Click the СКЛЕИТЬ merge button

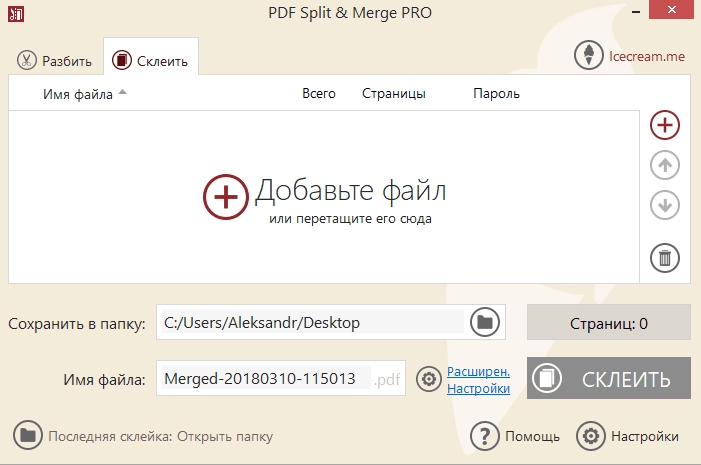pyautogui.click(x=609, y=378)
